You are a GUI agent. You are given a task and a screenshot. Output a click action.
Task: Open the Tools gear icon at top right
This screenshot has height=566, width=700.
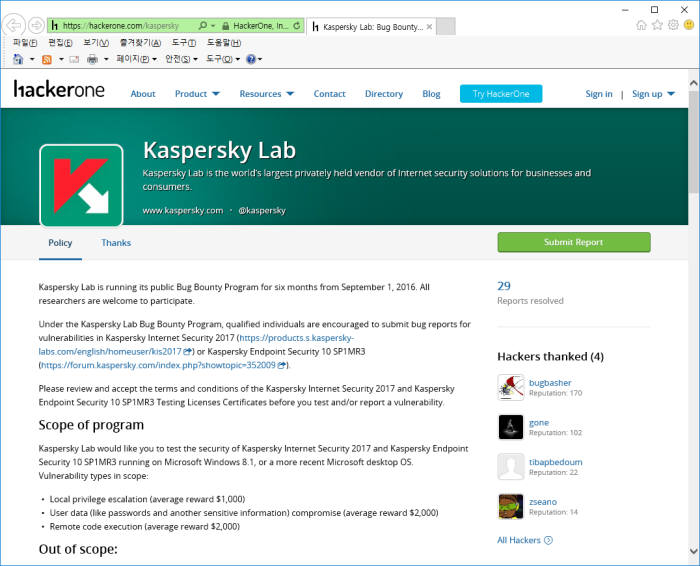[x=673, y=25]
